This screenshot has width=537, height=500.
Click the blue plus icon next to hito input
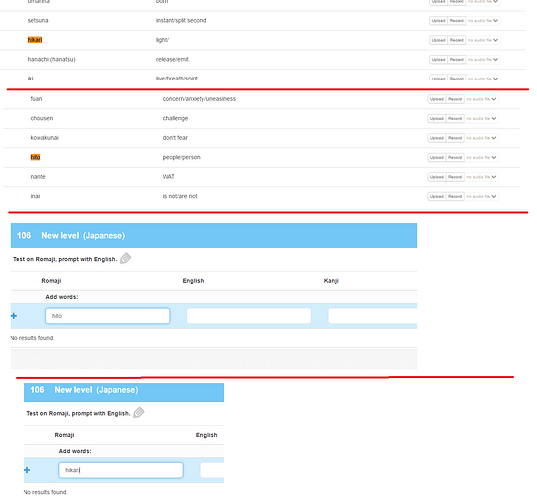14,316
